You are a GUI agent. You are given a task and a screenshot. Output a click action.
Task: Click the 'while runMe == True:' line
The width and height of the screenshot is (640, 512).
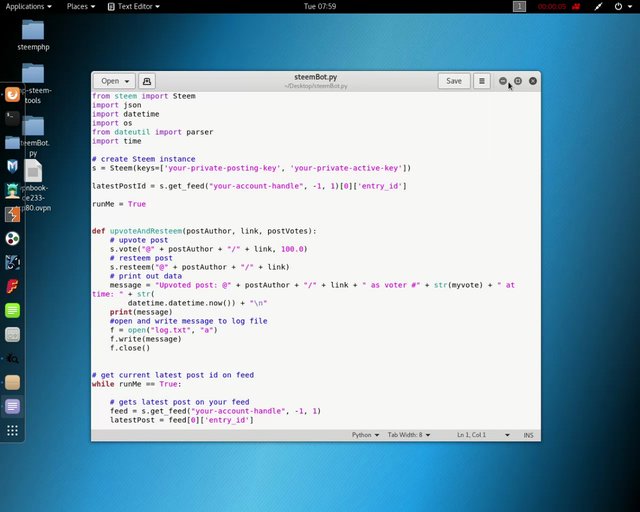[x=137, y=384]
